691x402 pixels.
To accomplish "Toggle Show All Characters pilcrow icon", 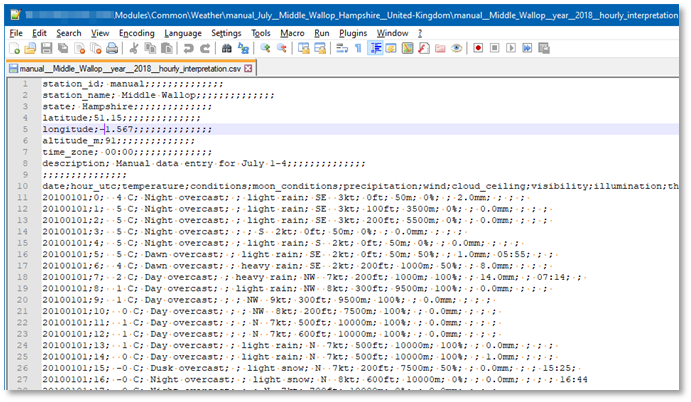I will pyautogui.click(x=357, y=48).
